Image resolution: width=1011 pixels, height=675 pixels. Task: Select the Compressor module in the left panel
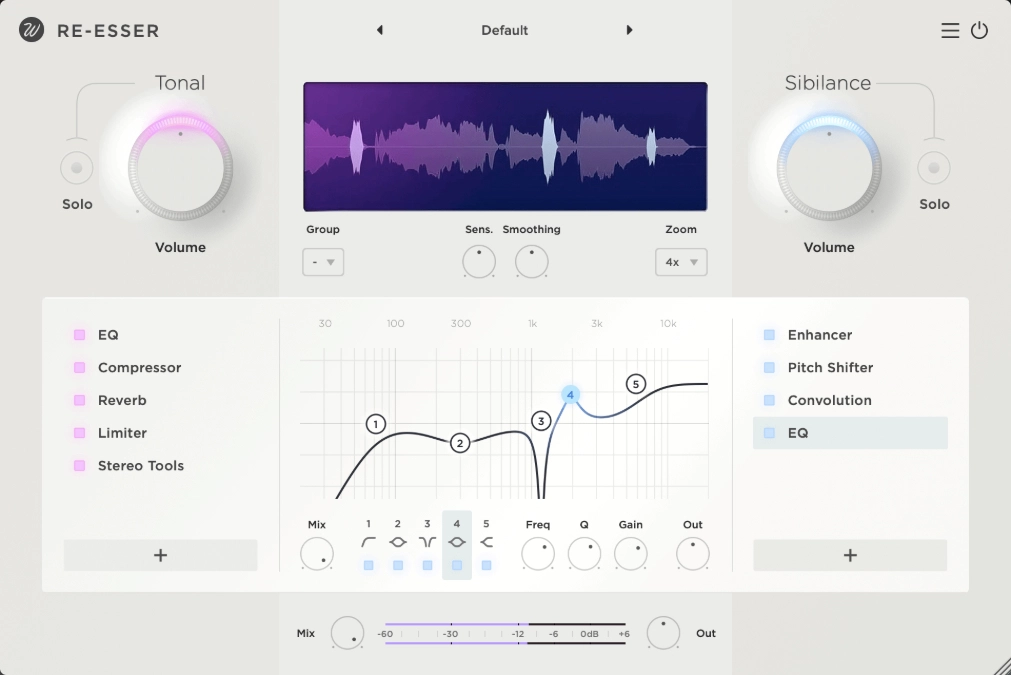click(x=139, y=367)
